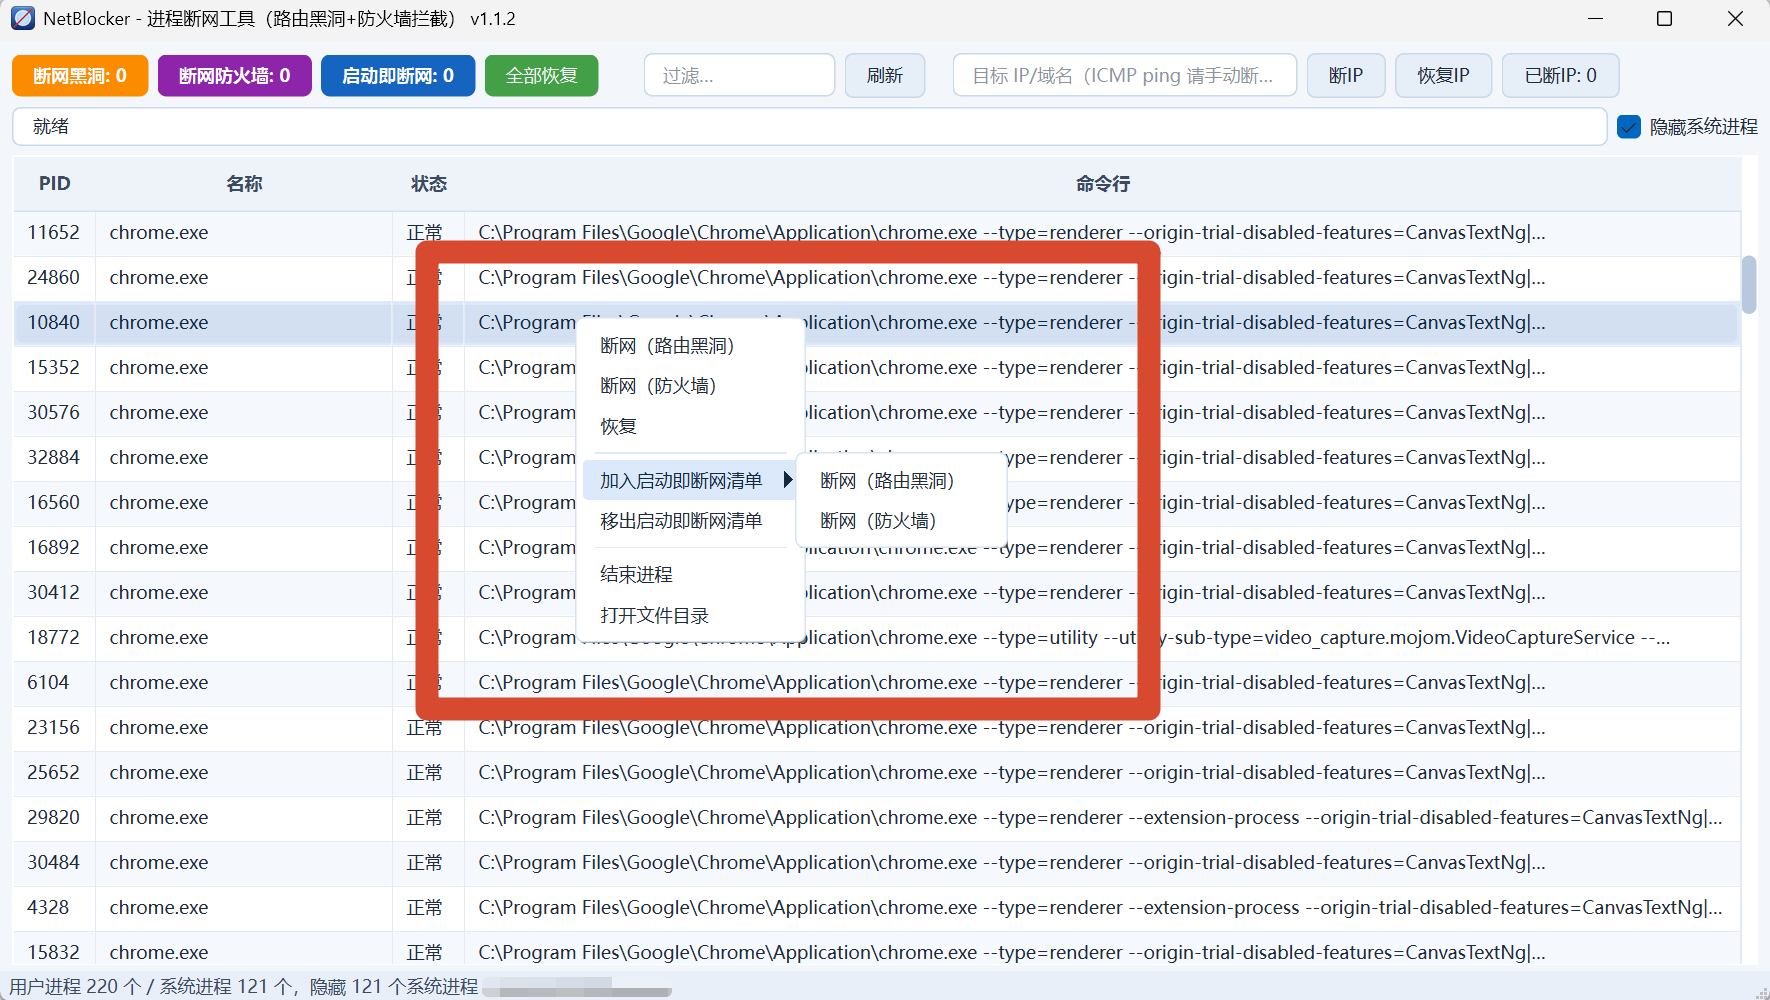Close the NetBlocker window
This screenshot has height=1000, width=1770.
click(x=1735, y=19)
